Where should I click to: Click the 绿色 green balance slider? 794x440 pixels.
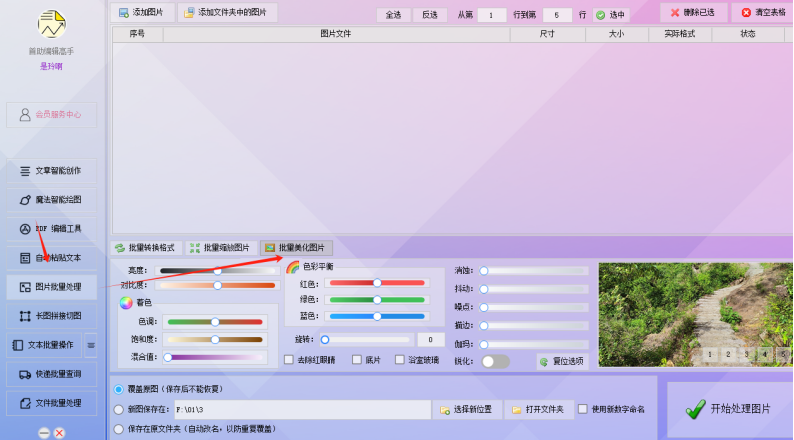tap(377, 300)
